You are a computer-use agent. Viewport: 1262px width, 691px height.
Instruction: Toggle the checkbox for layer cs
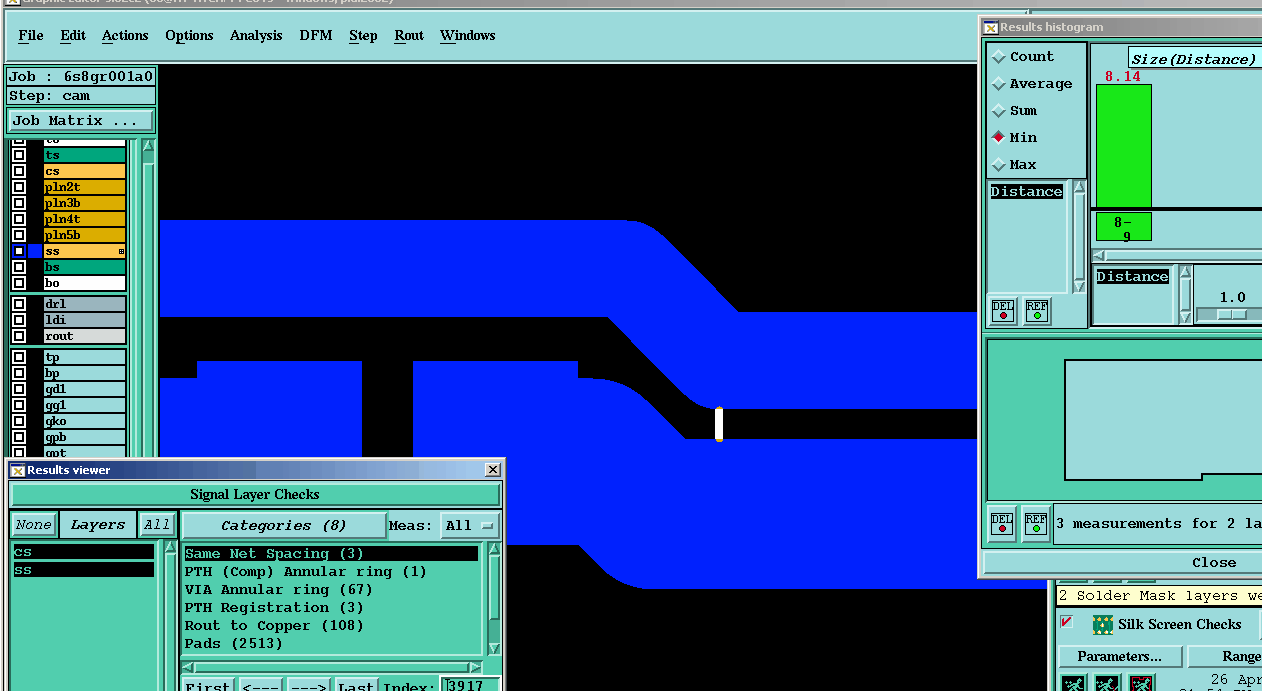(19, 171)
